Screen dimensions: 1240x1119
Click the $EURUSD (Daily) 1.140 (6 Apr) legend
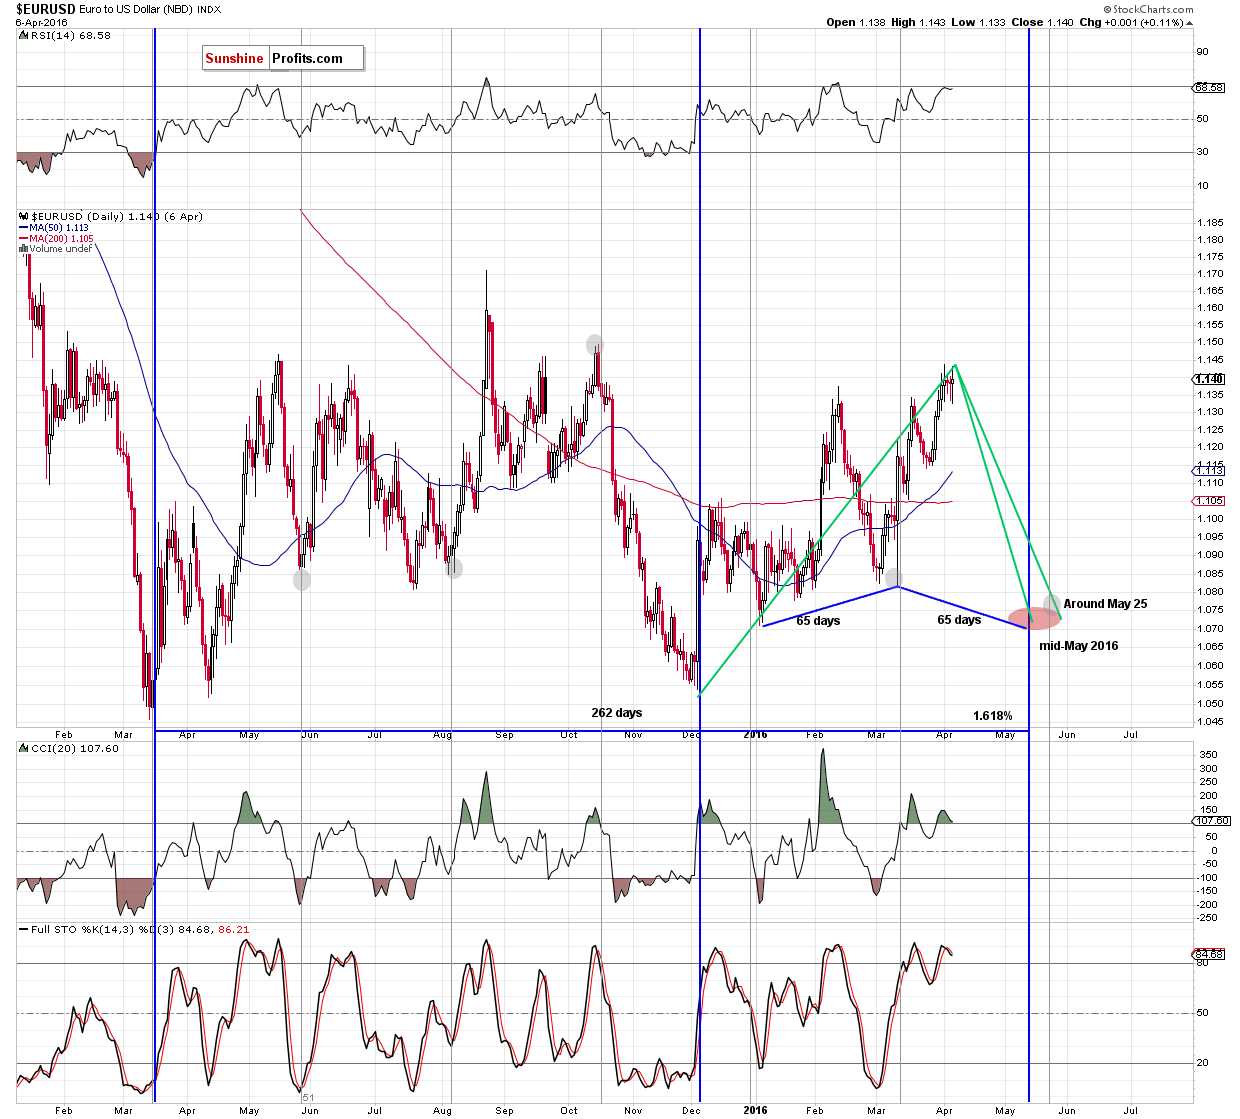click(117, 216)
